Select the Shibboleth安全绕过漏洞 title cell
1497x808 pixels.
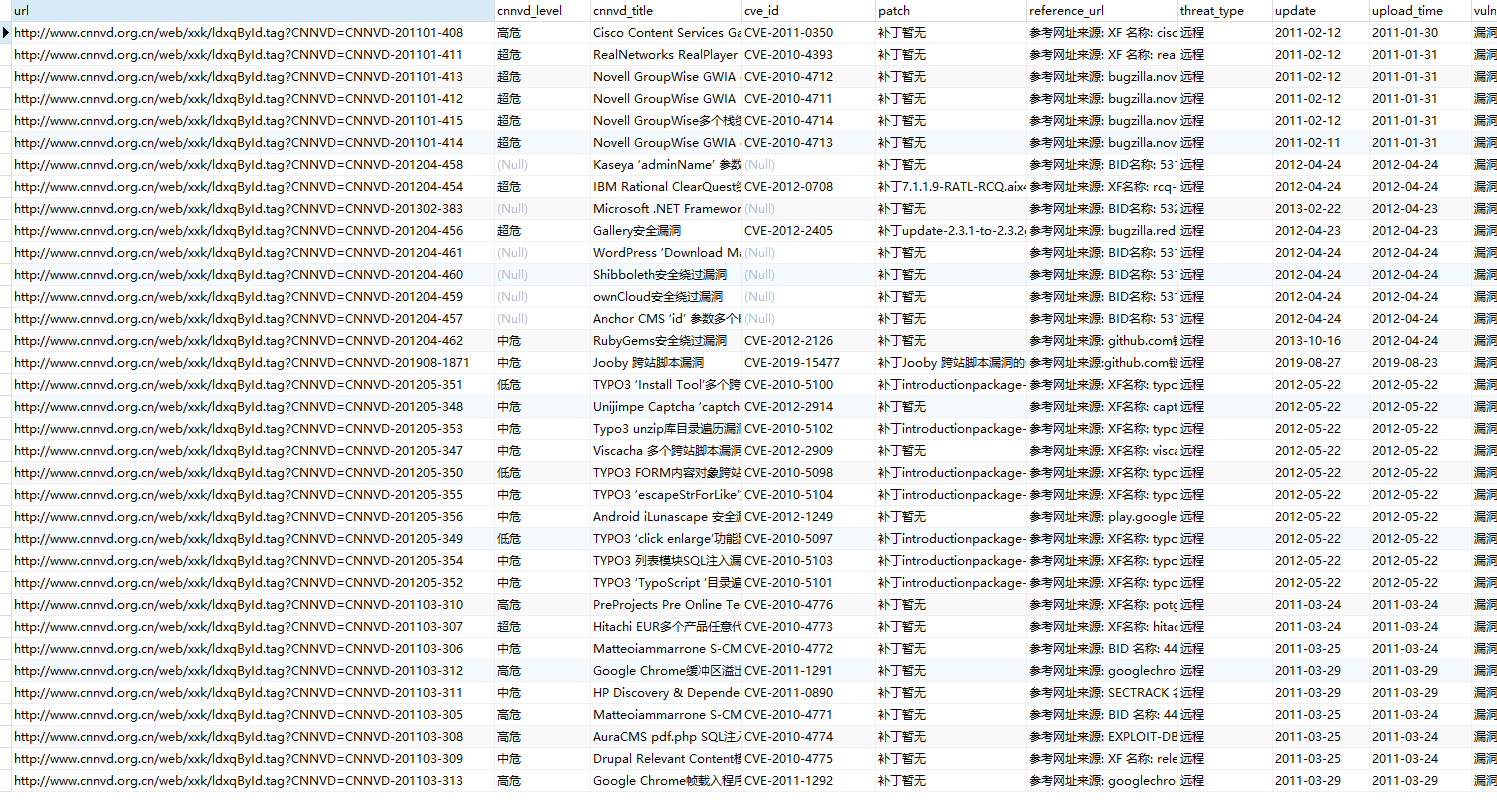(666, 275)
